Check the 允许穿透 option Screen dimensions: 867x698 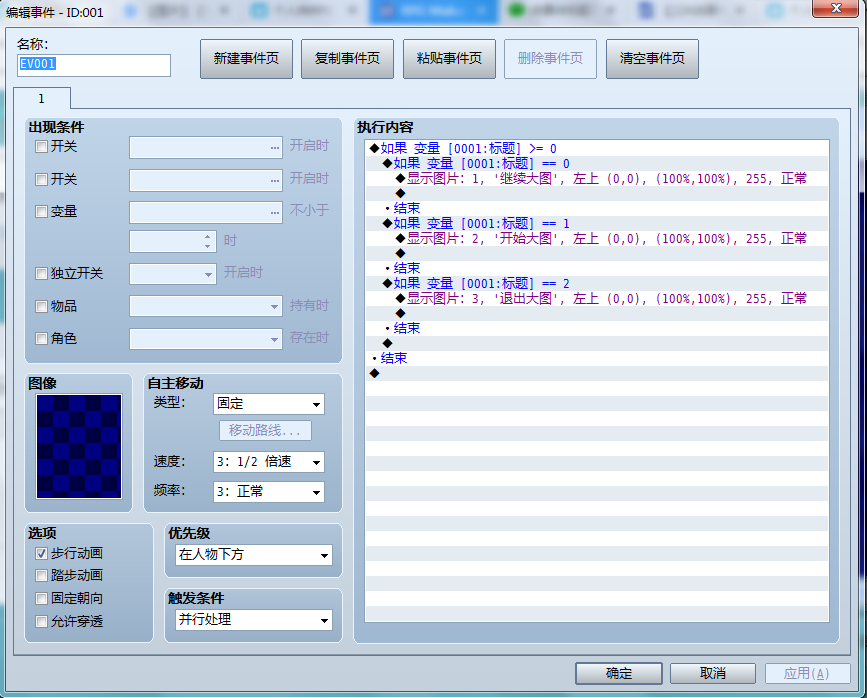pos(41,622)
